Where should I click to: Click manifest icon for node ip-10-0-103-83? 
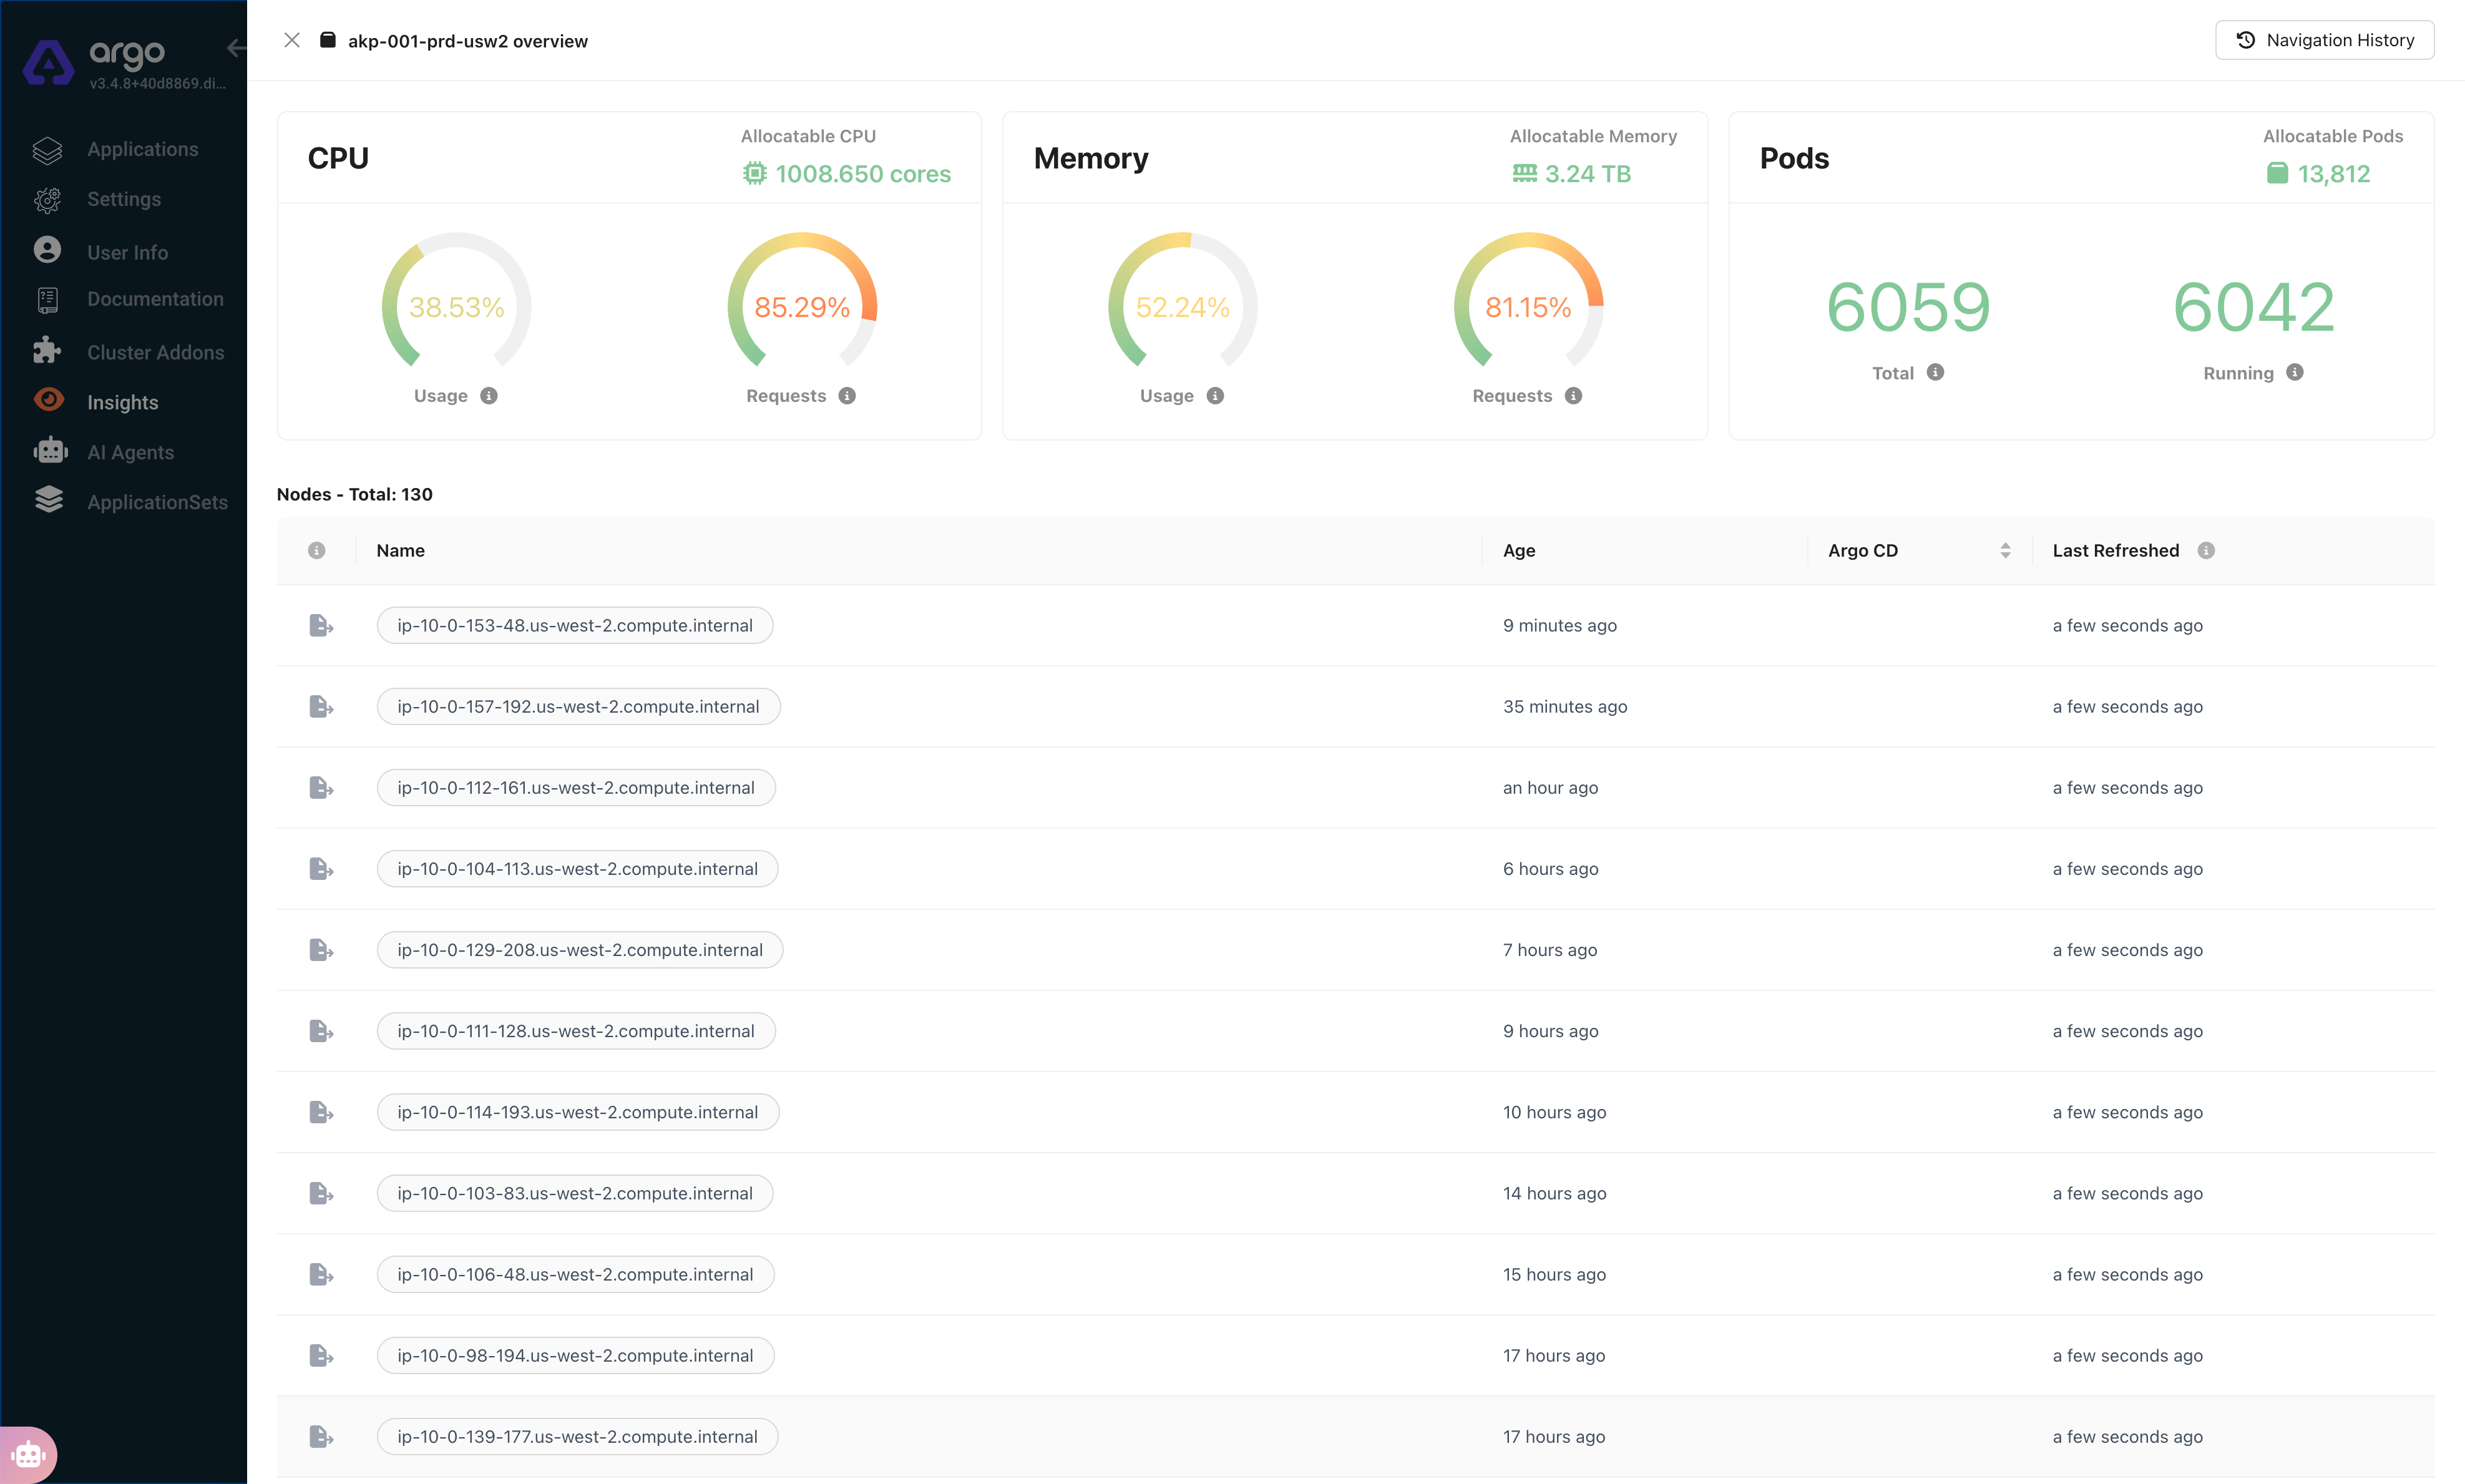[x=321, y=1193]
